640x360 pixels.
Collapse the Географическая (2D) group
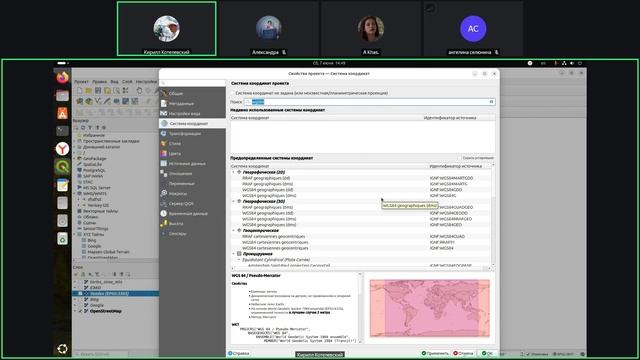(233, 172)
